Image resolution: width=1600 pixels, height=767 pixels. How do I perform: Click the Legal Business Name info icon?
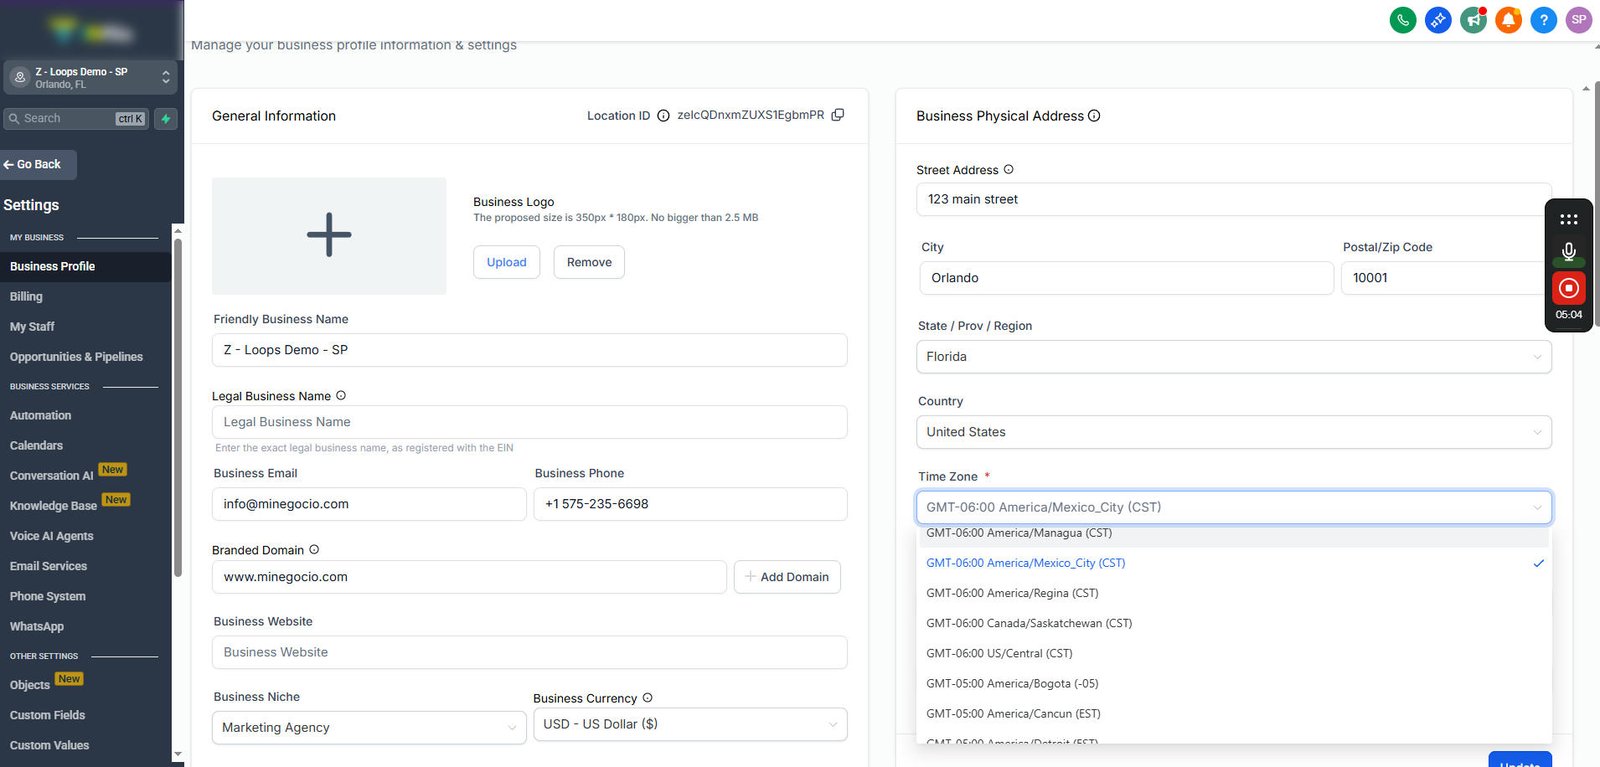click(x=341, y=396)
